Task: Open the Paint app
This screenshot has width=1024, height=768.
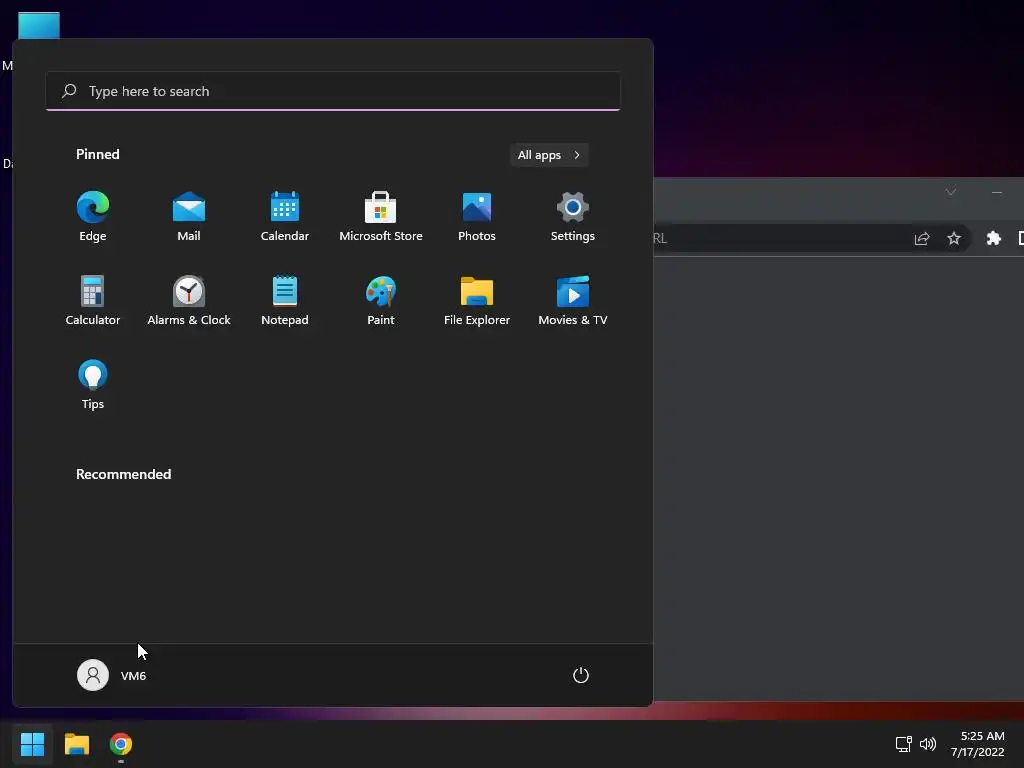Action: (381, 301)
